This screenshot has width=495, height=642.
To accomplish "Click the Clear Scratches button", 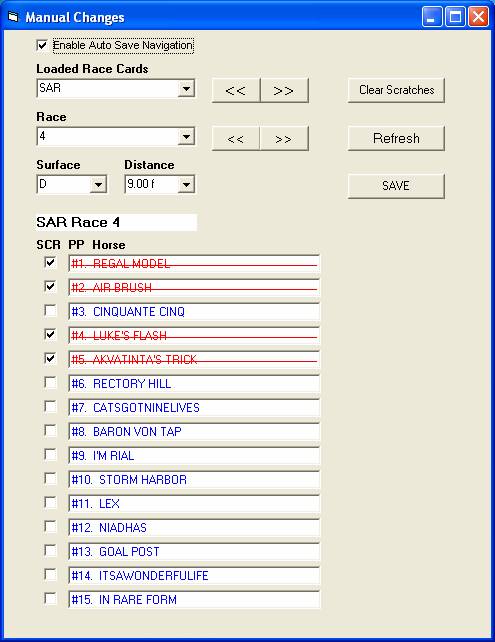I will 396,90.
